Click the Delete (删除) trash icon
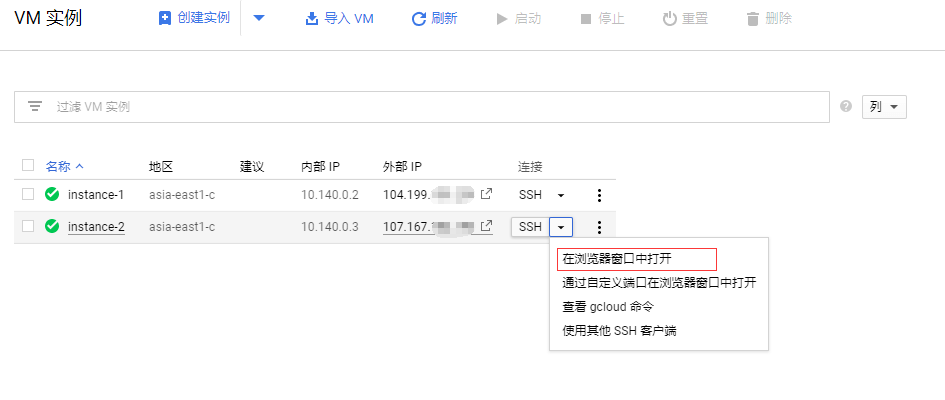Viewport: 945px width, 400px height. pyautogui.click(x=753, y=19)
